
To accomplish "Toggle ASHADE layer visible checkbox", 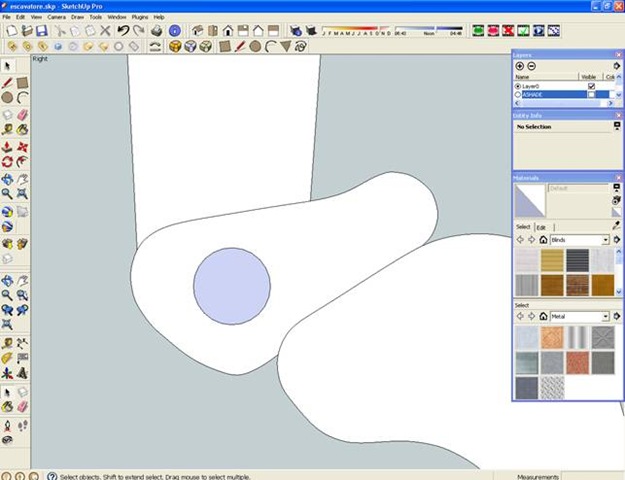I will pyautogui.click(x=591, y=95).
